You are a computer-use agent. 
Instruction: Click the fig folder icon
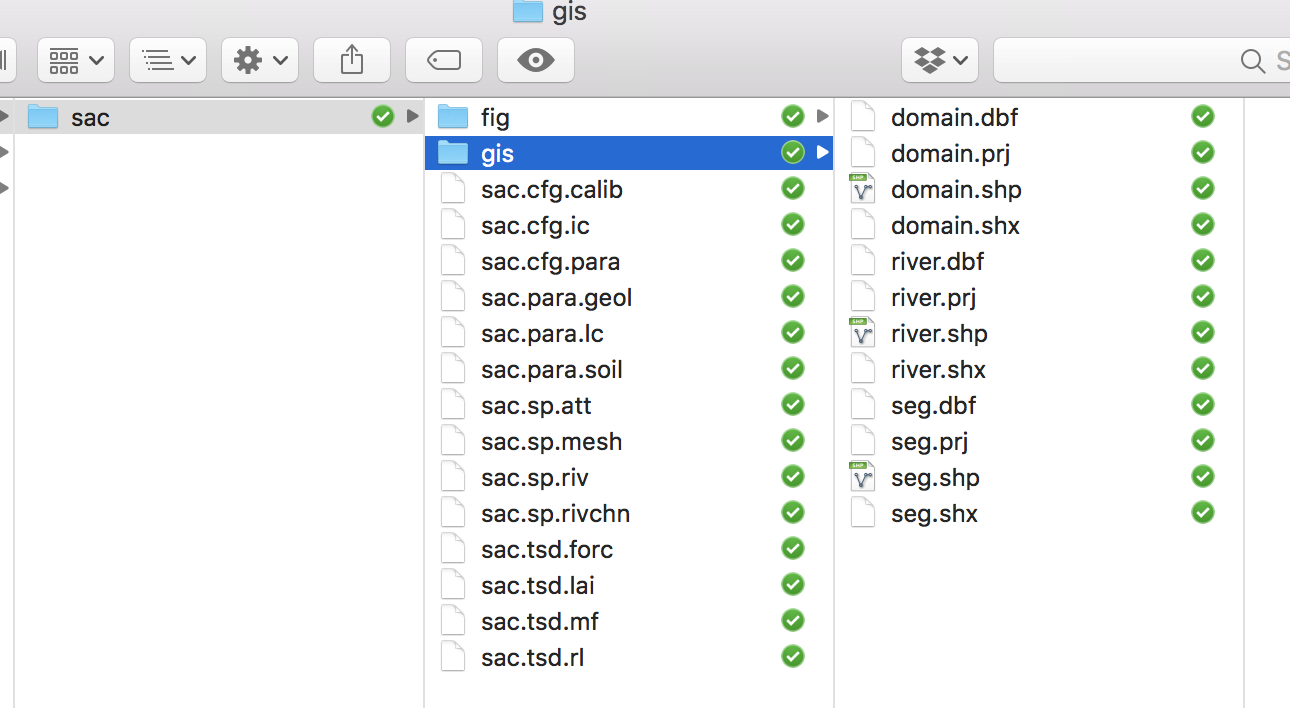[453, 117]
